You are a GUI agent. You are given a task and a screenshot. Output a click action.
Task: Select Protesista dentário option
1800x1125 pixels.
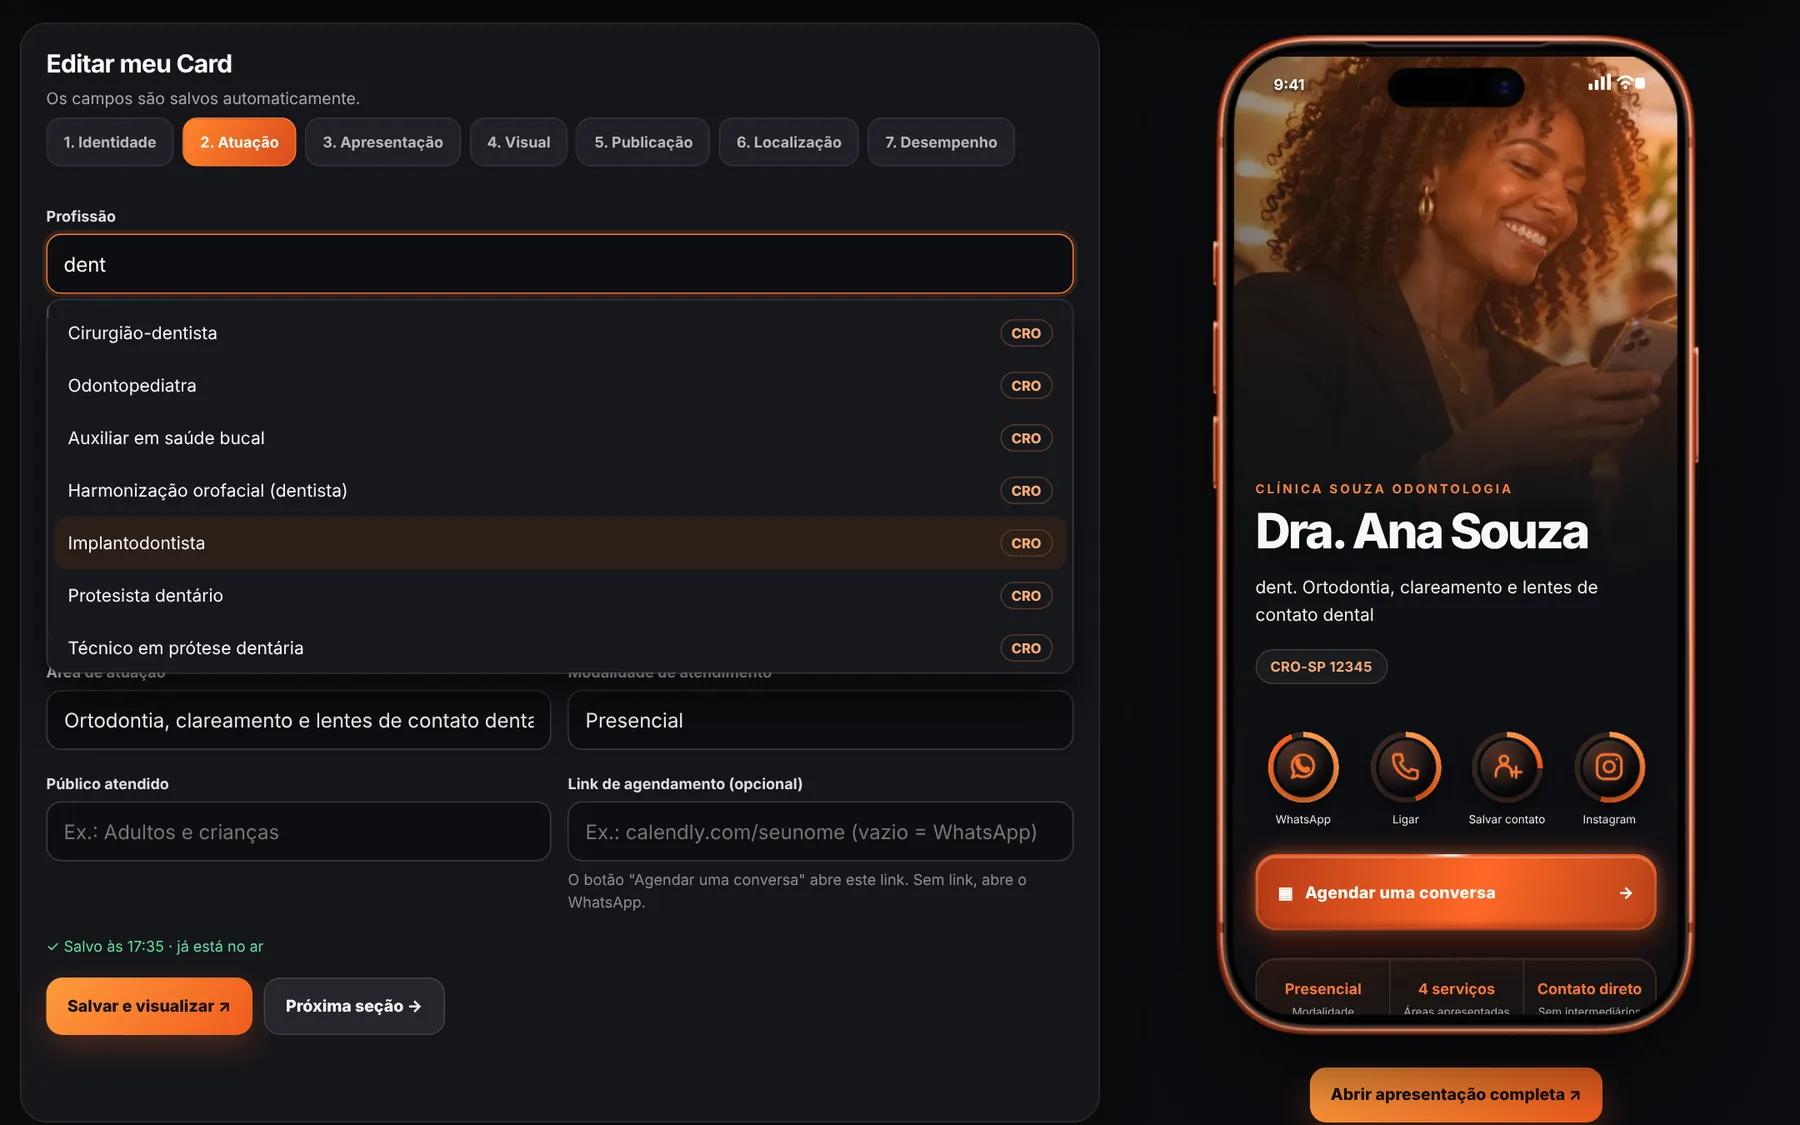[x=560, y=596]
